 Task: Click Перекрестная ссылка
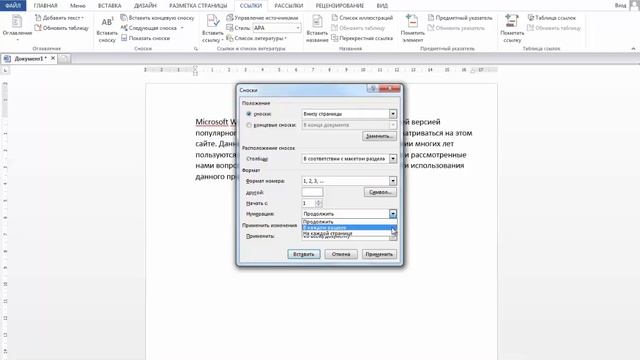(x=362, y=38)
